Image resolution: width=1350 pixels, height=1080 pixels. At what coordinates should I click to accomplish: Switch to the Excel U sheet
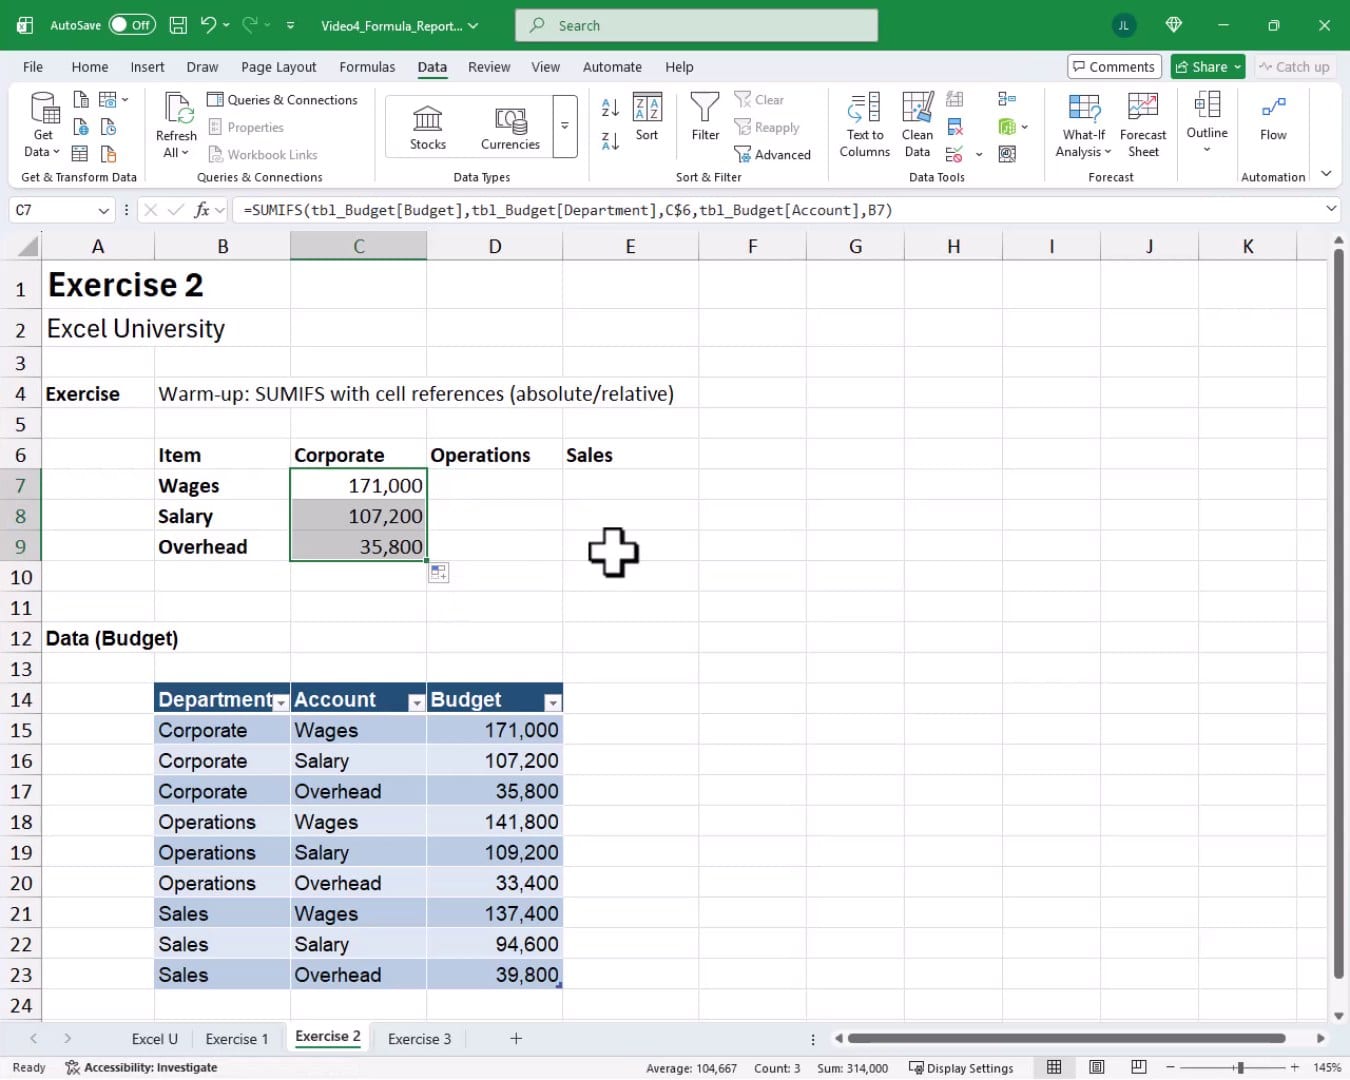click(155, 1039)
